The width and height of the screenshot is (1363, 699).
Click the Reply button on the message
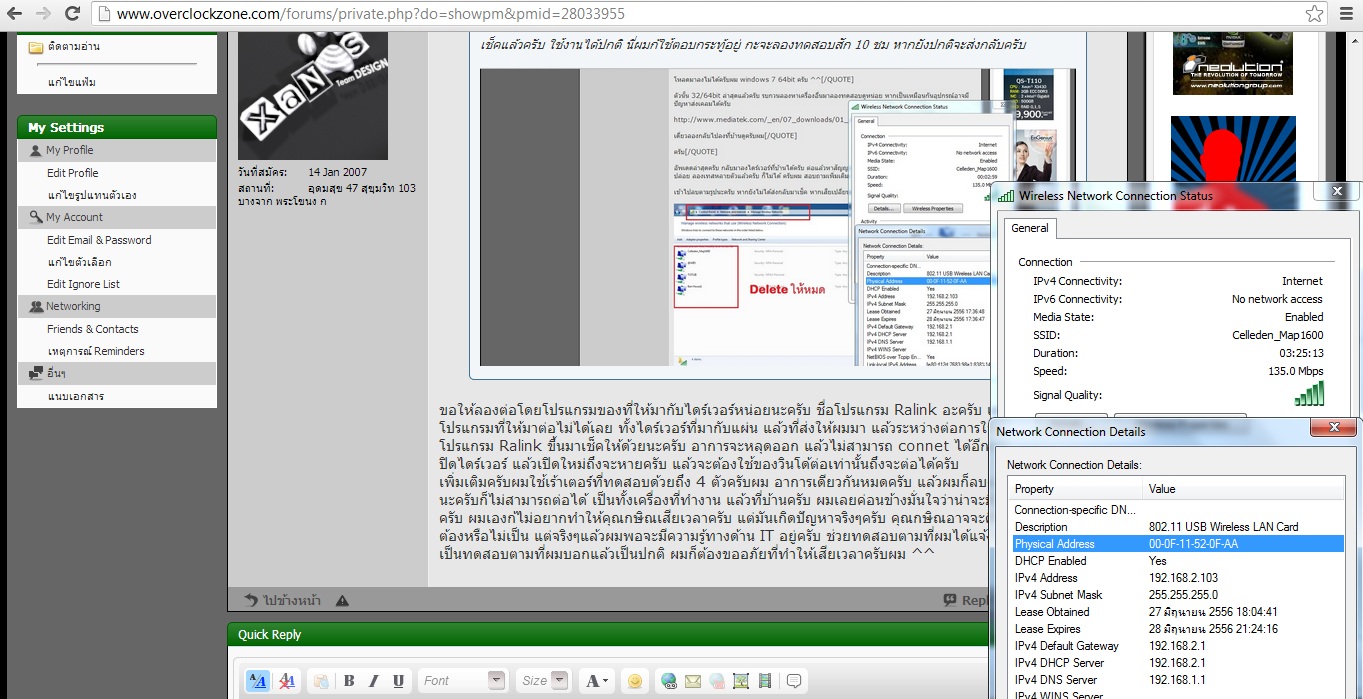966,600
